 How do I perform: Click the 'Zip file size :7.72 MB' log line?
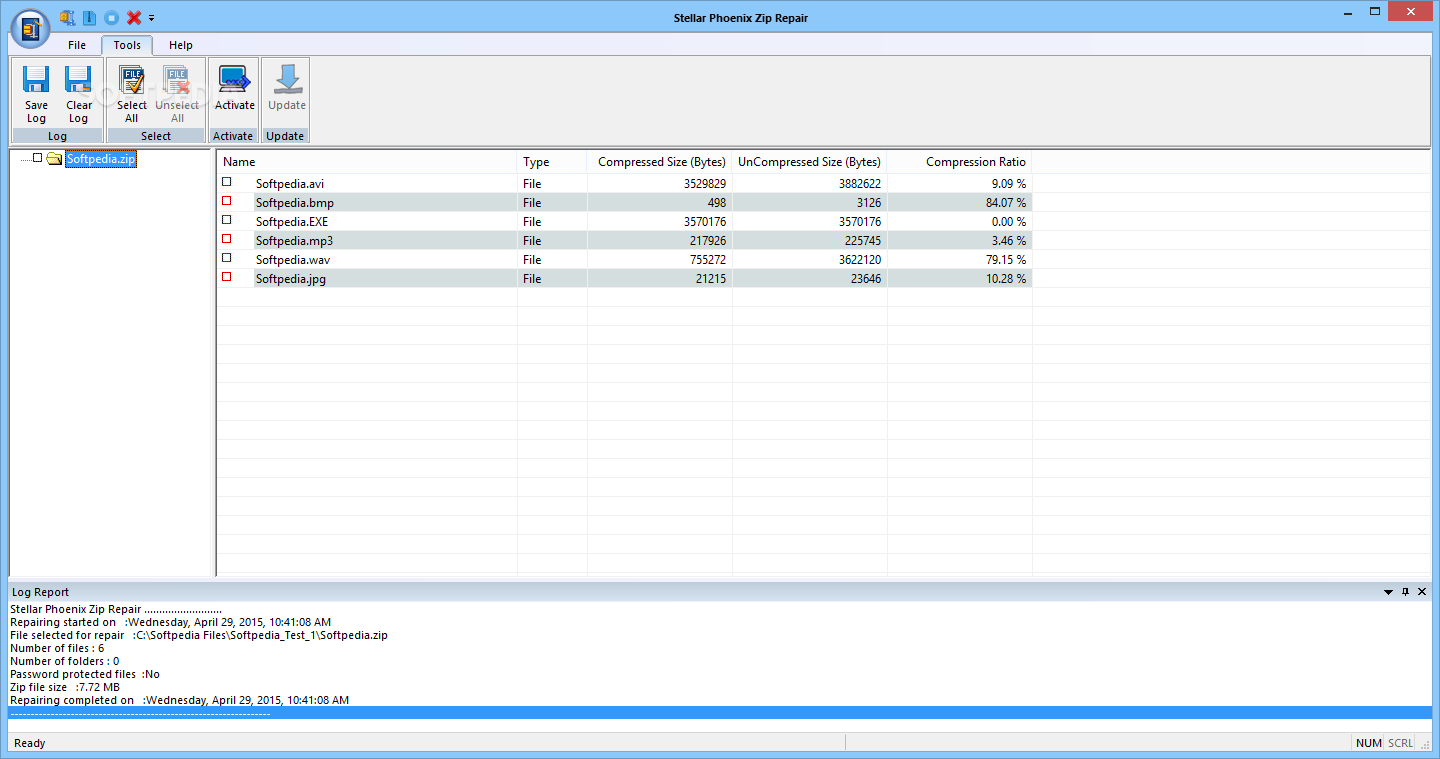(x=65, y=687)
